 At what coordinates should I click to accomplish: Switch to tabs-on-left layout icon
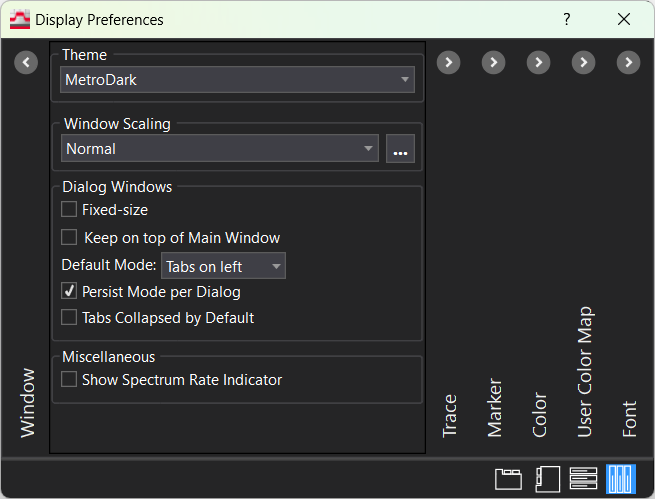coord(546,478)
